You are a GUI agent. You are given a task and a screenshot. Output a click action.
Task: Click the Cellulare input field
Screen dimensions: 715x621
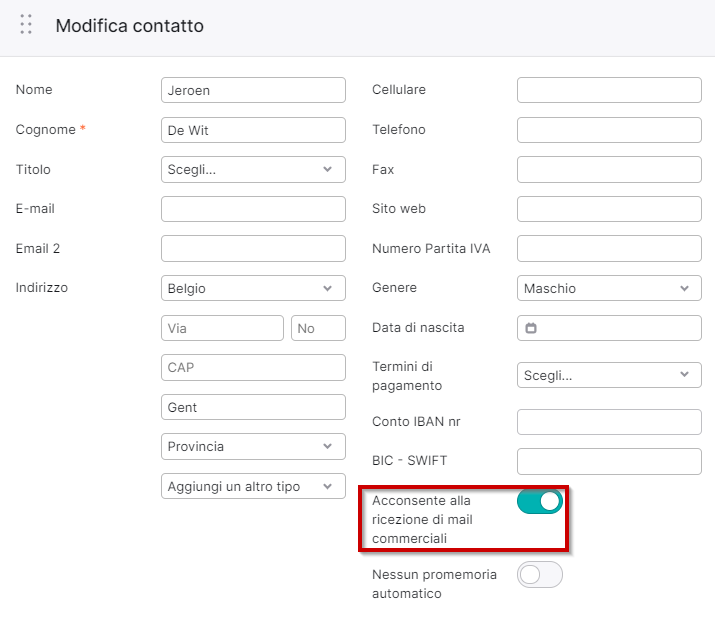coord(609,90)
